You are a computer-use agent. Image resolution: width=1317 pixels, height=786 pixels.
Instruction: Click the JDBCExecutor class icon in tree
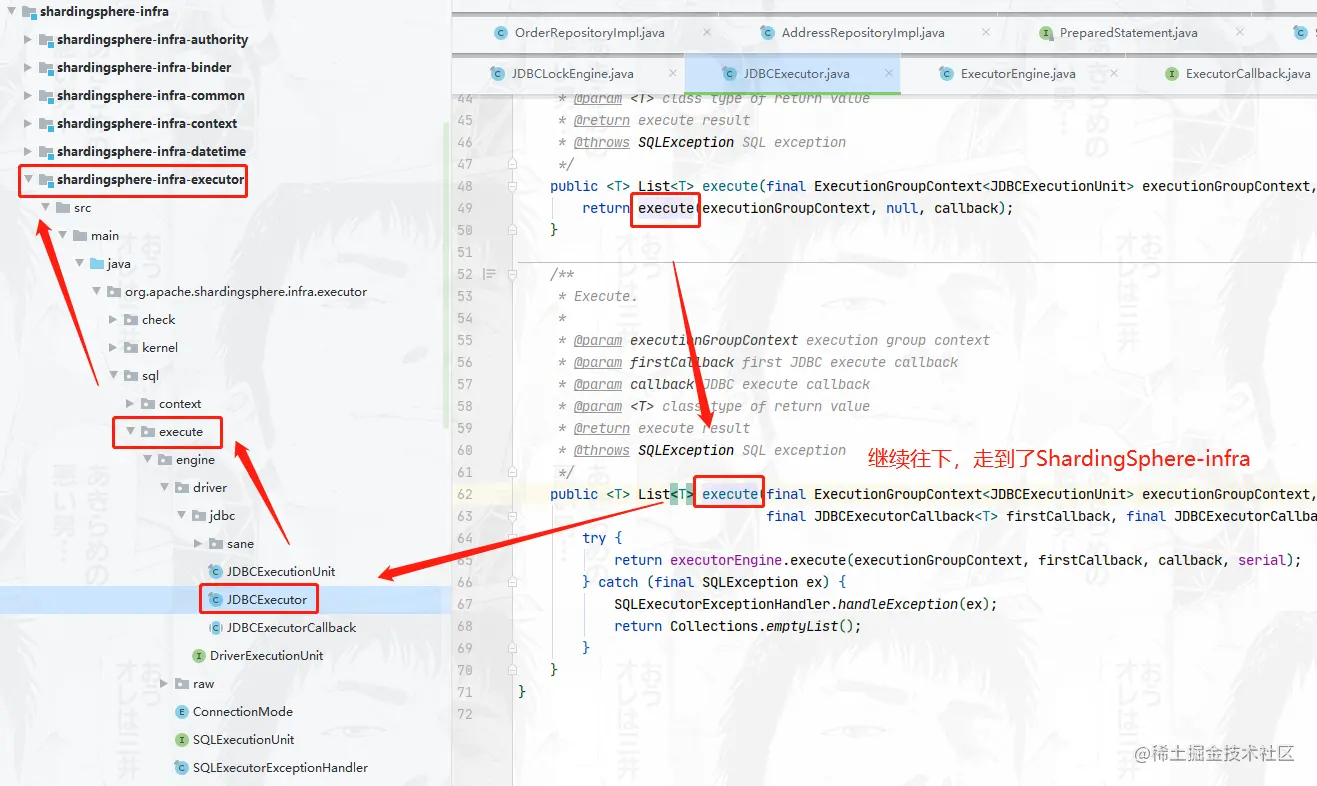[215, 600]
